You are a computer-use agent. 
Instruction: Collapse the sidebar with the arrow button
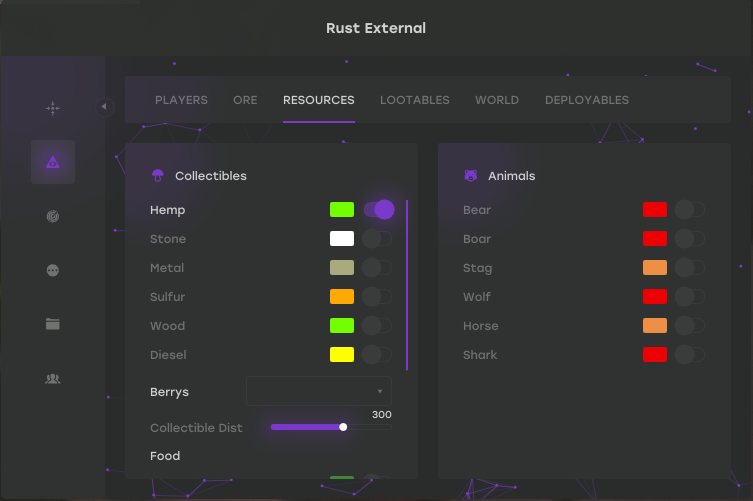[x=105, y=107]
